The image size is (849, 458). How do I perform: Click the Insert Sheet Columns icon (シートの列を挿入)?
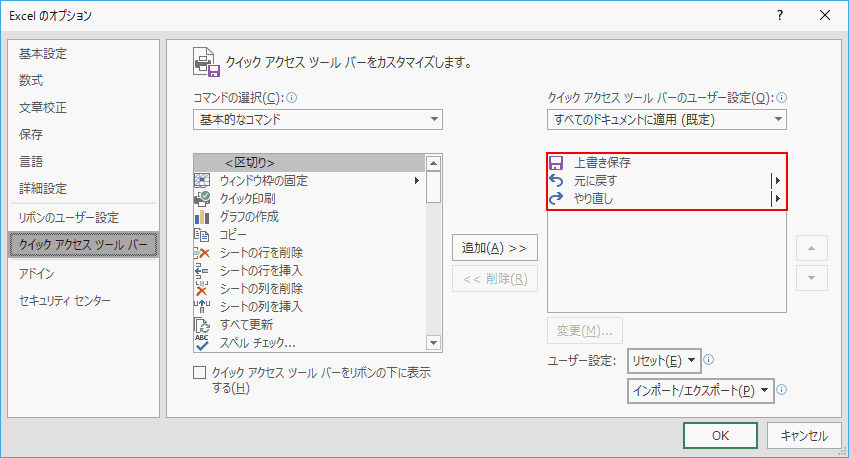point(202,306)
